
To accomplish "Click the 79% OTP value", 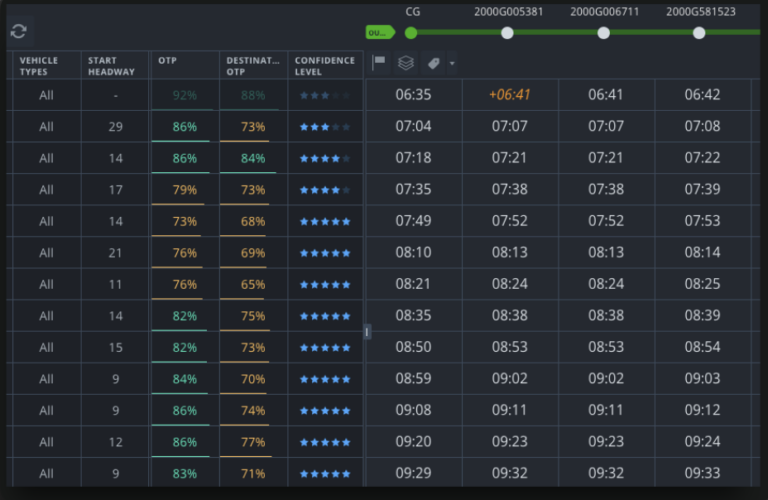I will (185, 190).
